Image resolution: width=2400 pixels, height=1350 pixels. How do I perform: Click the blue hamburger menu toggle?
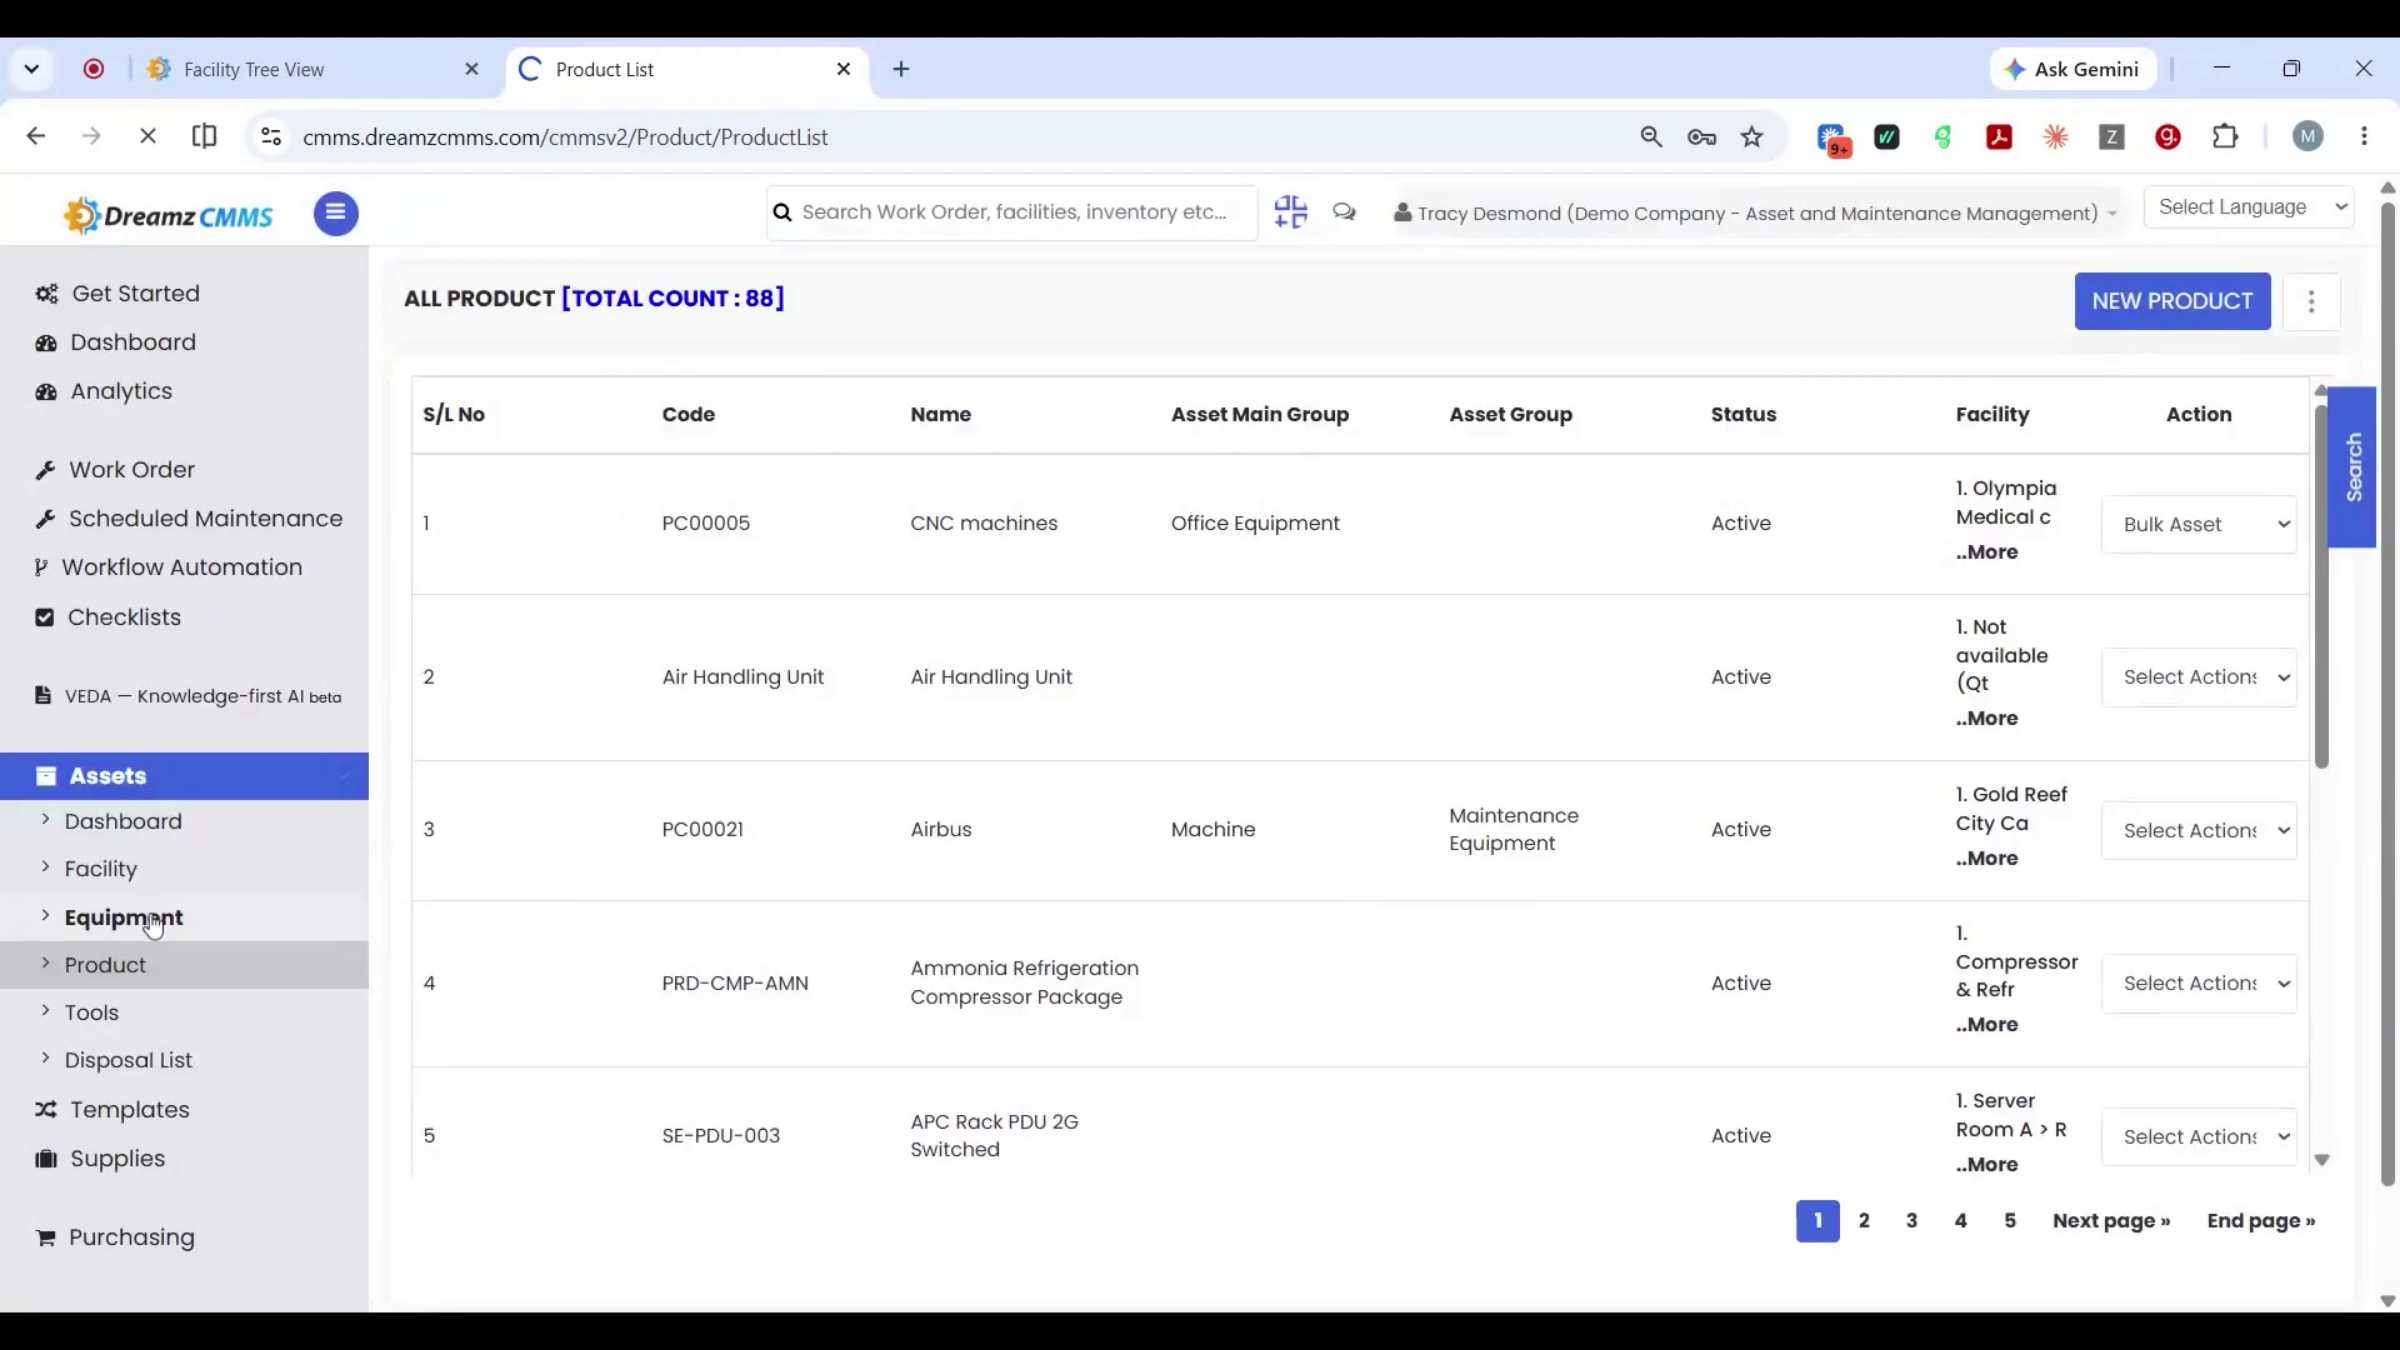coord(336,213)
